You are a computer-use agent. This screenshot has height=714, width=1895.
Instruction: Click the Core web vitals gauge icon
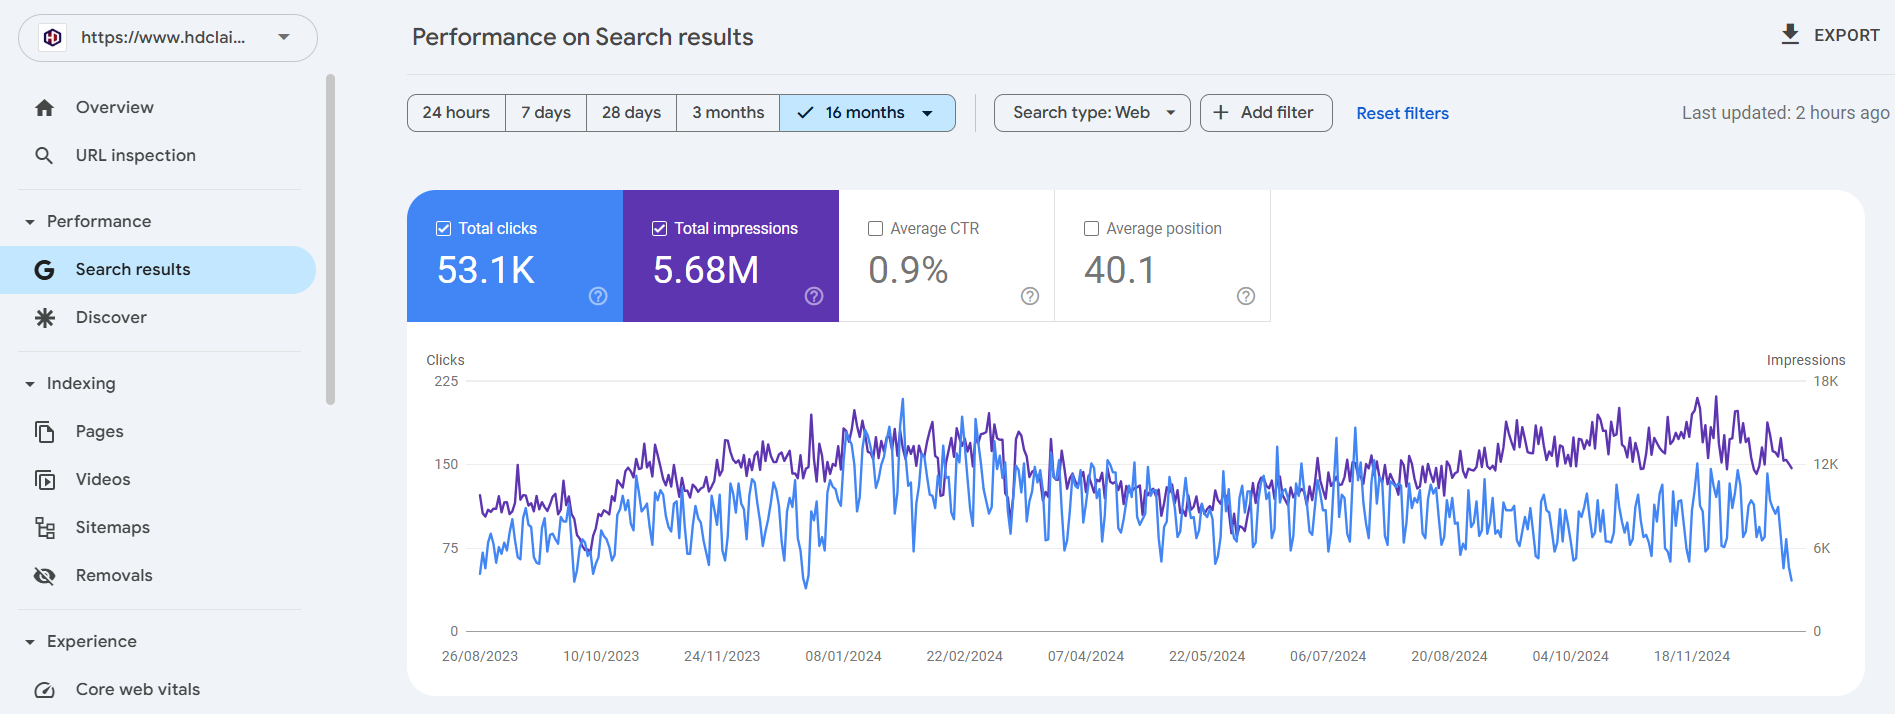tap(44, 690)
